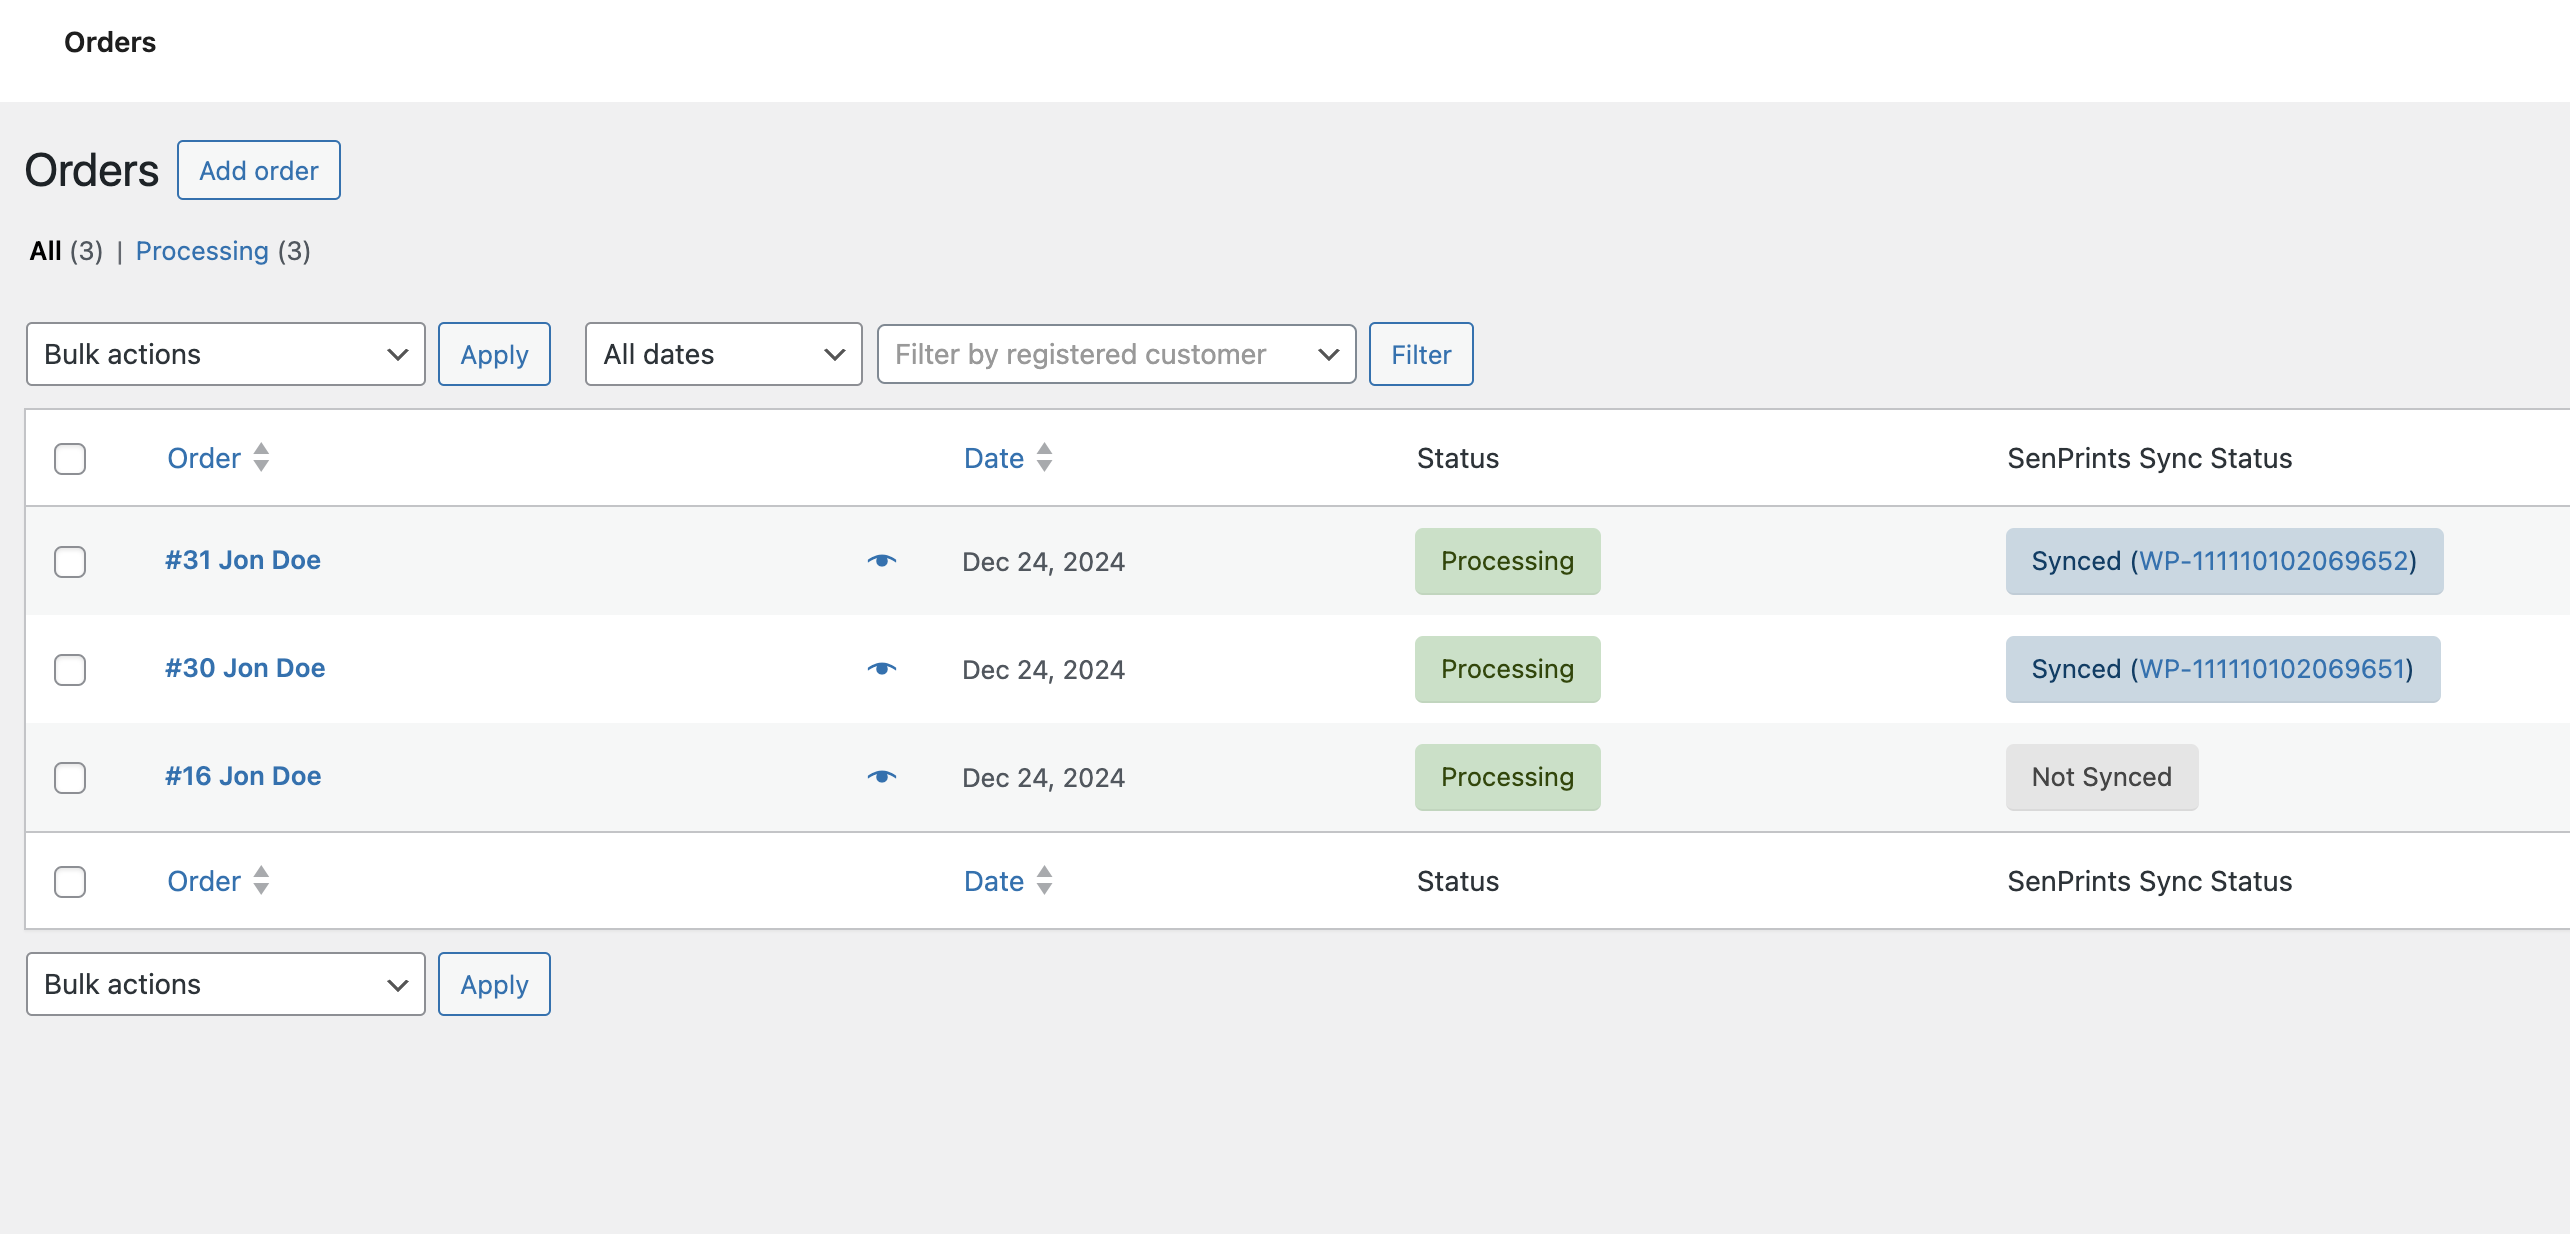Select checkbox for order #31

[70, 562]
